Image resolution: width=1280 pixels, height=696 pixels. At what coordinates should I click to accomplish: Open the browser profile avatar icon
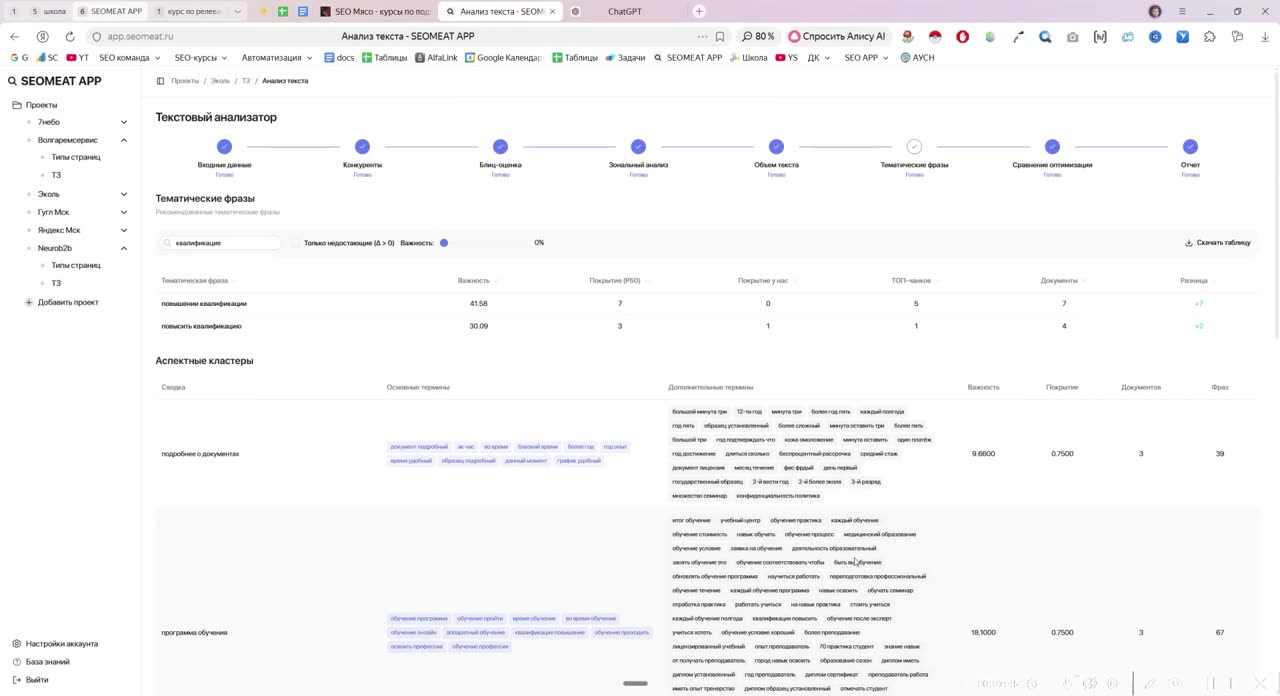[1155, 11]
